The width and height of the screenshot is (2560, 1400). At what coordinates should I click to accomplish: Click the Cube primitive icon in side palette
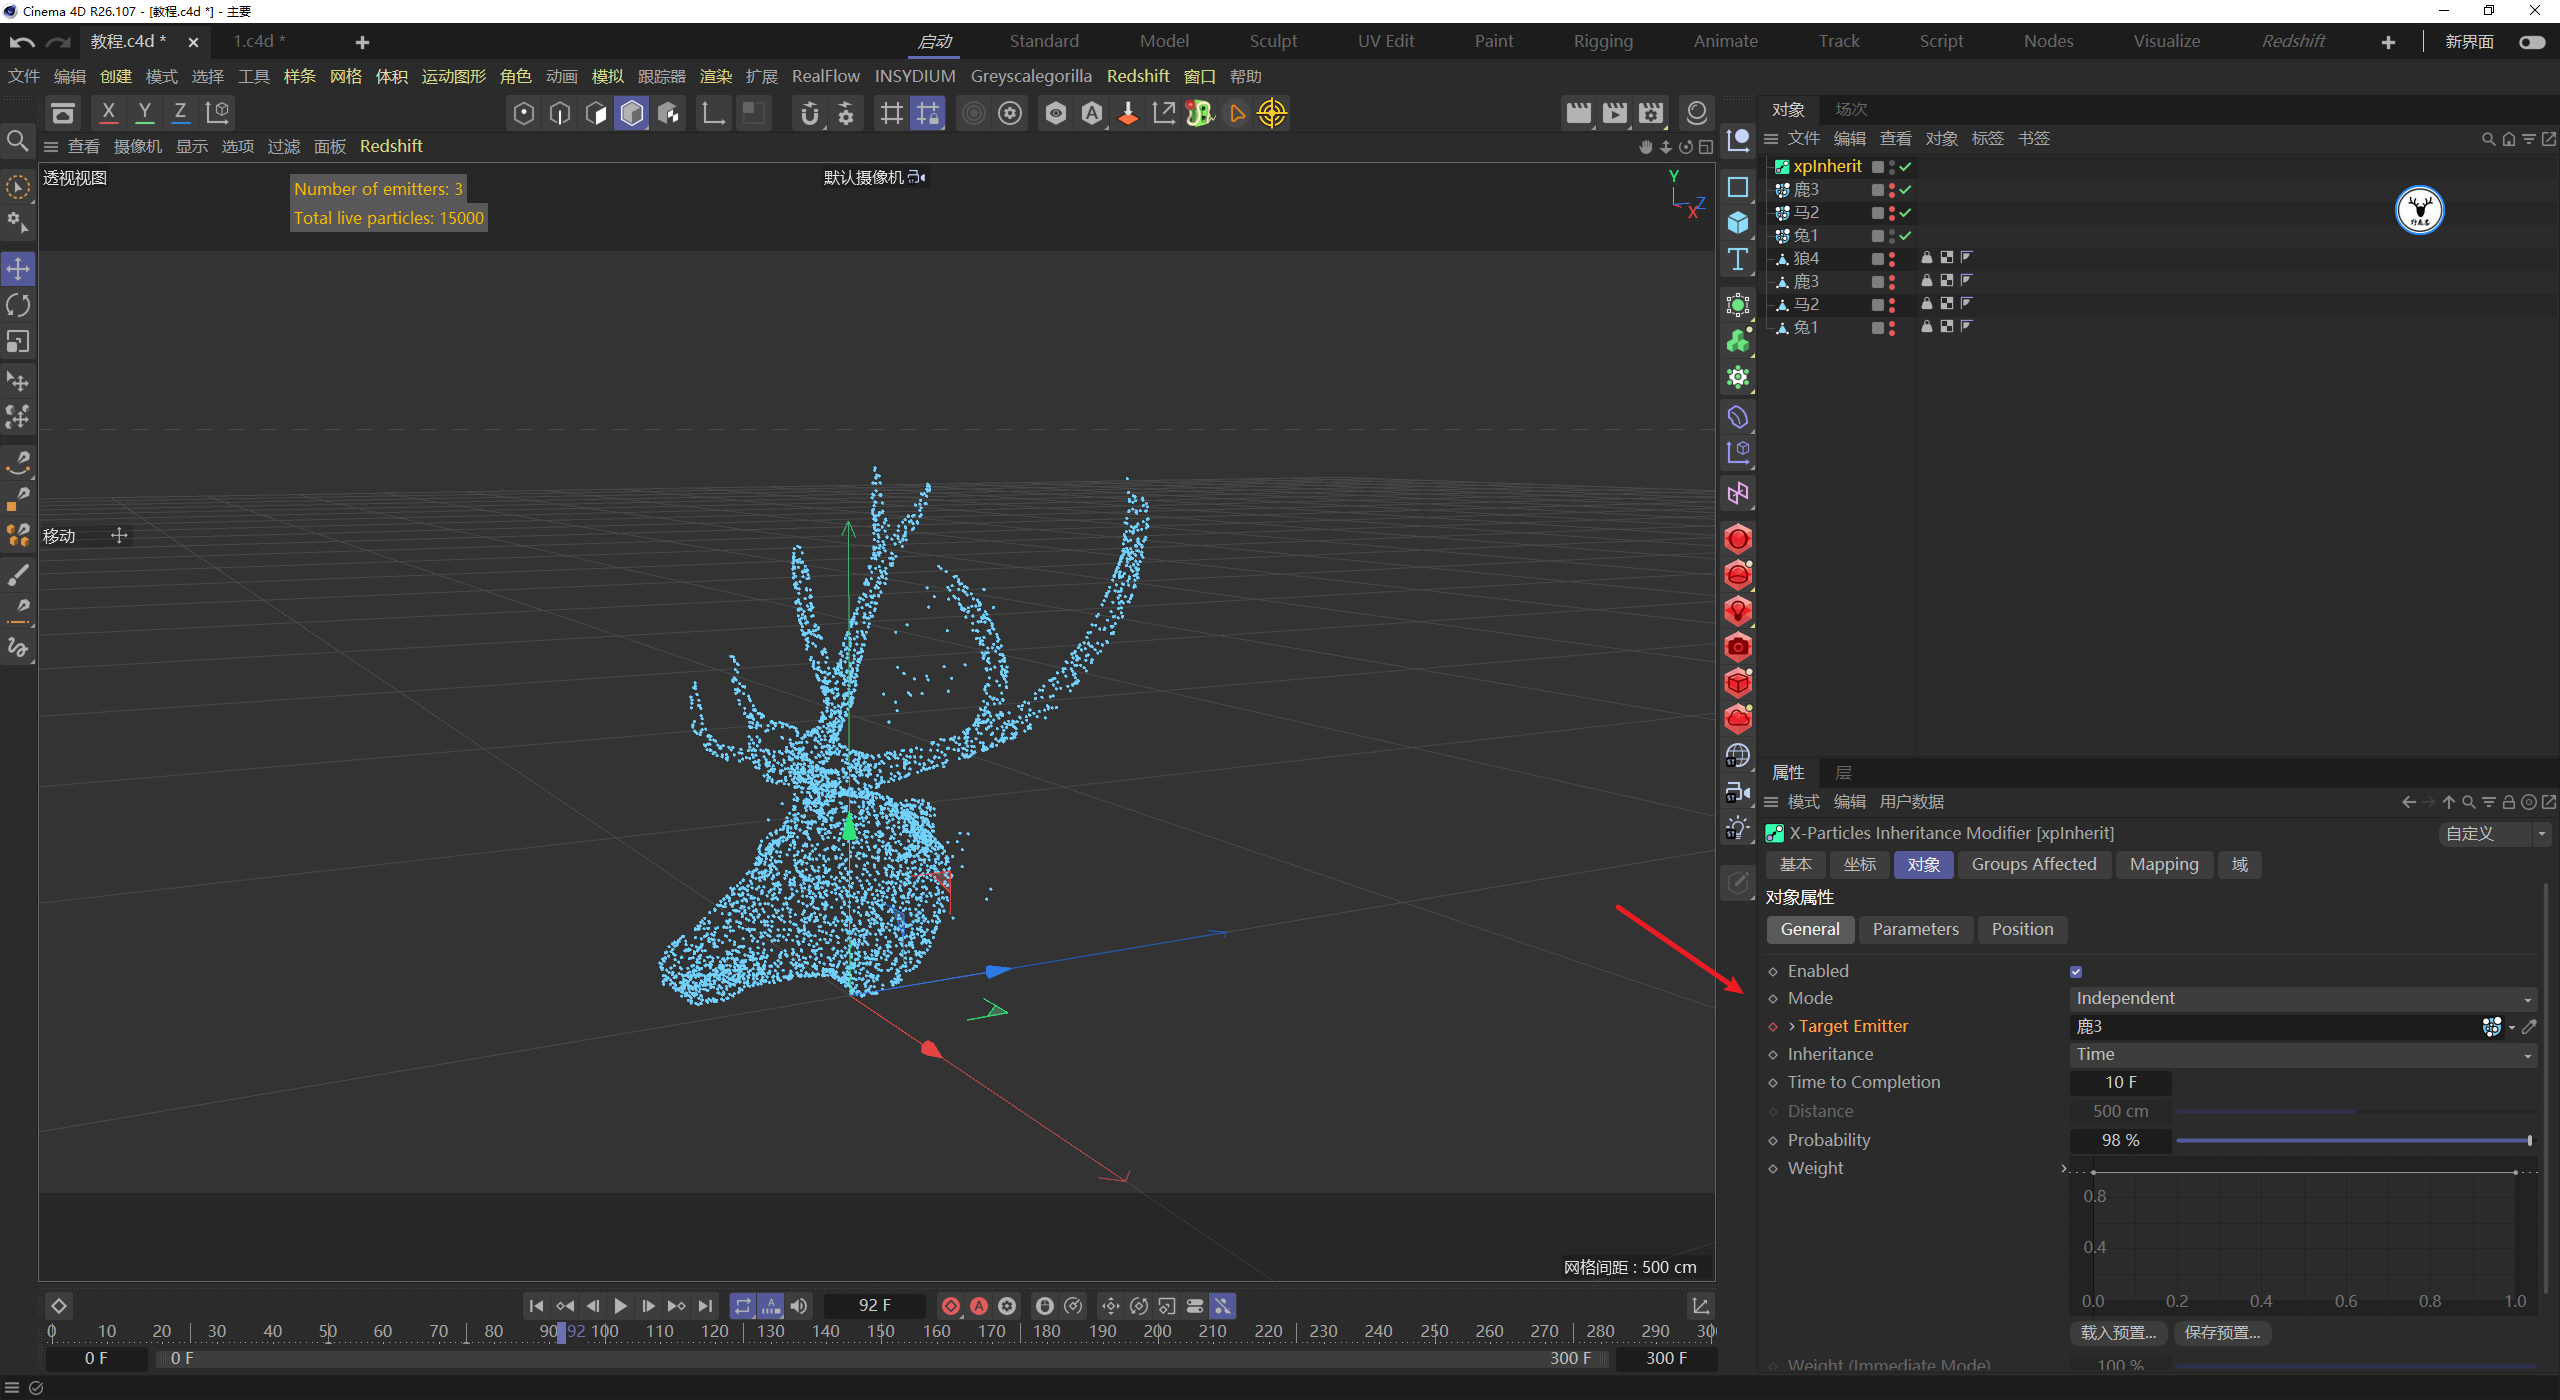(x=1738, y=222)
